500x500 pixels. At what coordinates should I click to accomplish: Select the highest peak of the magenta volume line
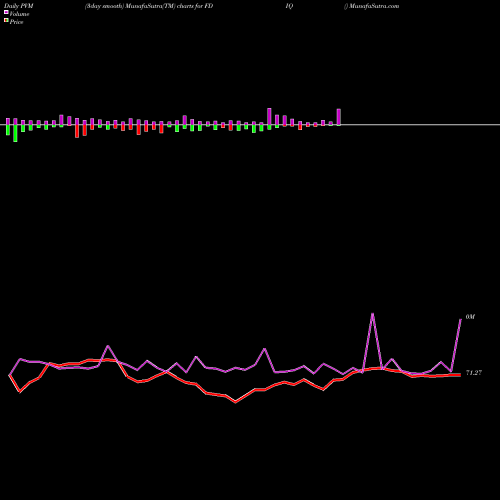click(372, 314)
